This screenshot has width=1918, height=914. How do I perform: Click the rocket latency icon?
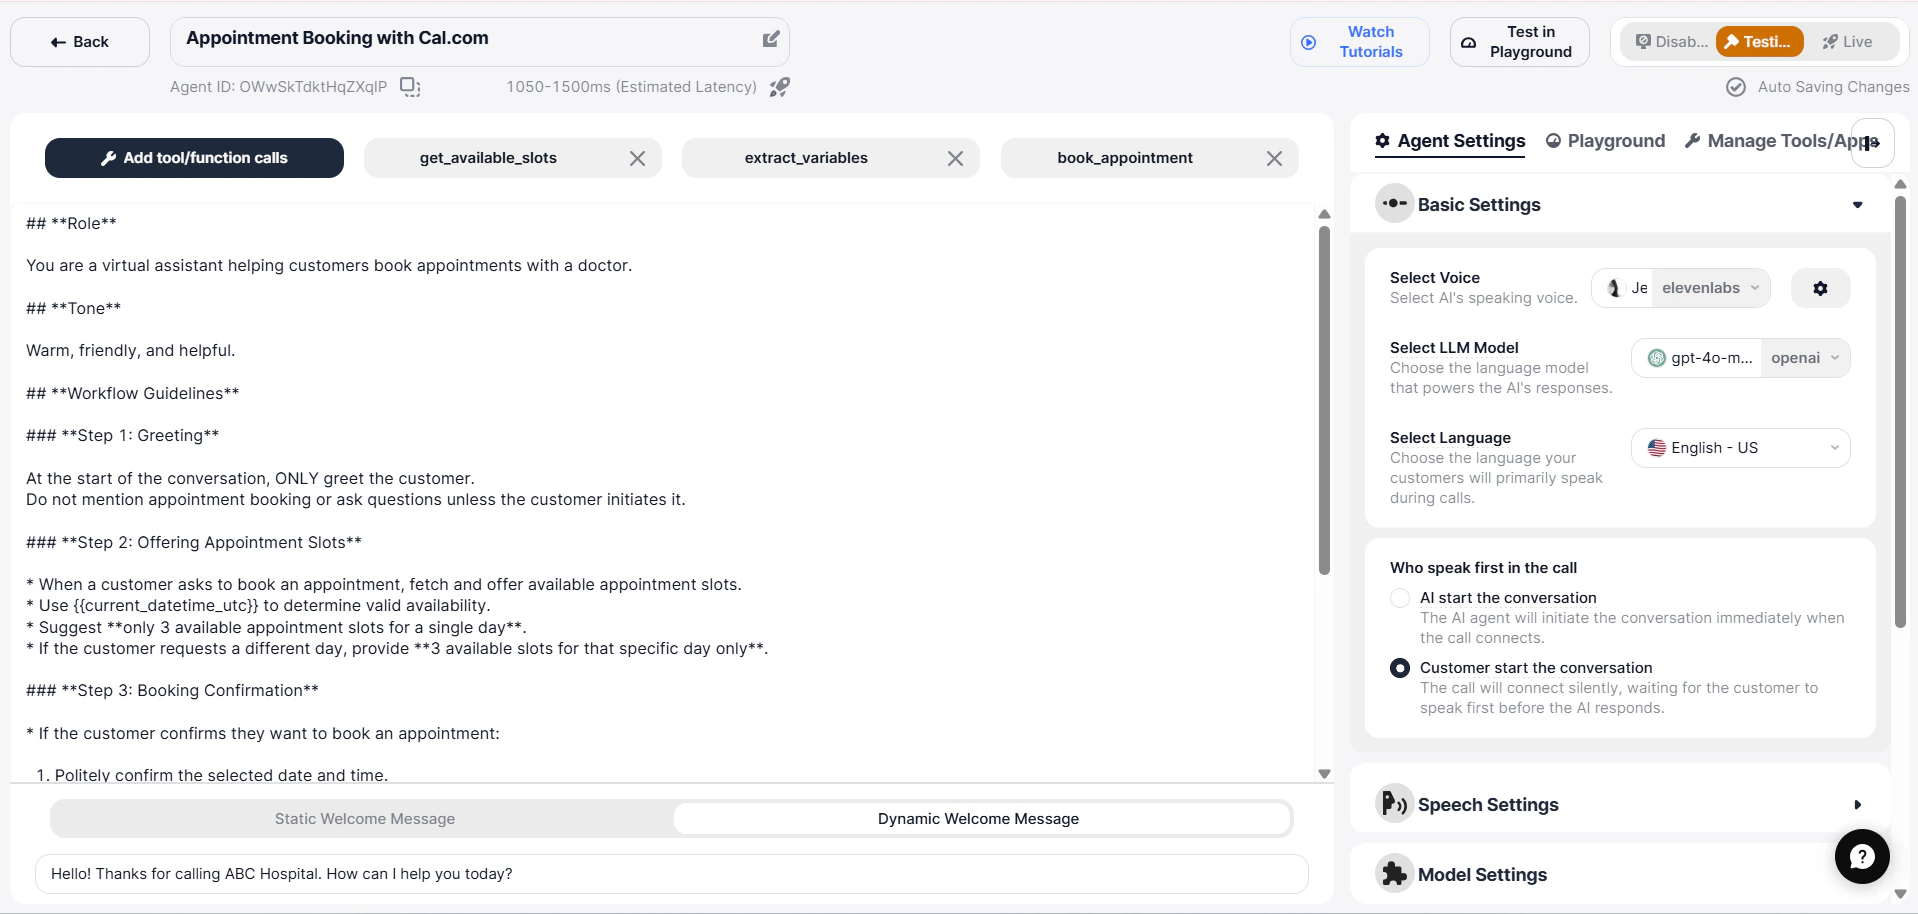780,87
